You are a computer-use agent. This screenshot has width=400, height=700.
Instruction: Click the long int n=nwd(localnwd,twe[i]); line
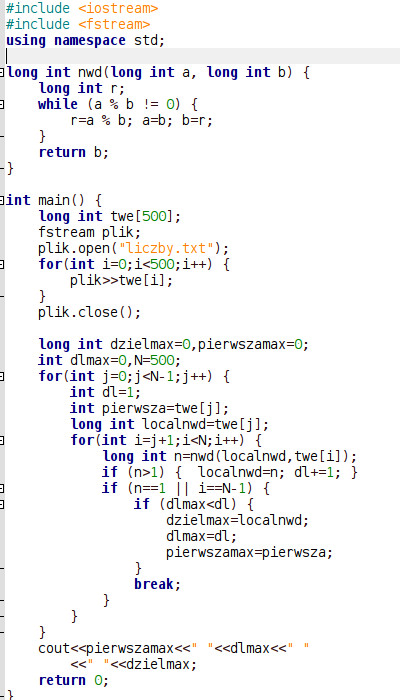[x=230, y=457]
